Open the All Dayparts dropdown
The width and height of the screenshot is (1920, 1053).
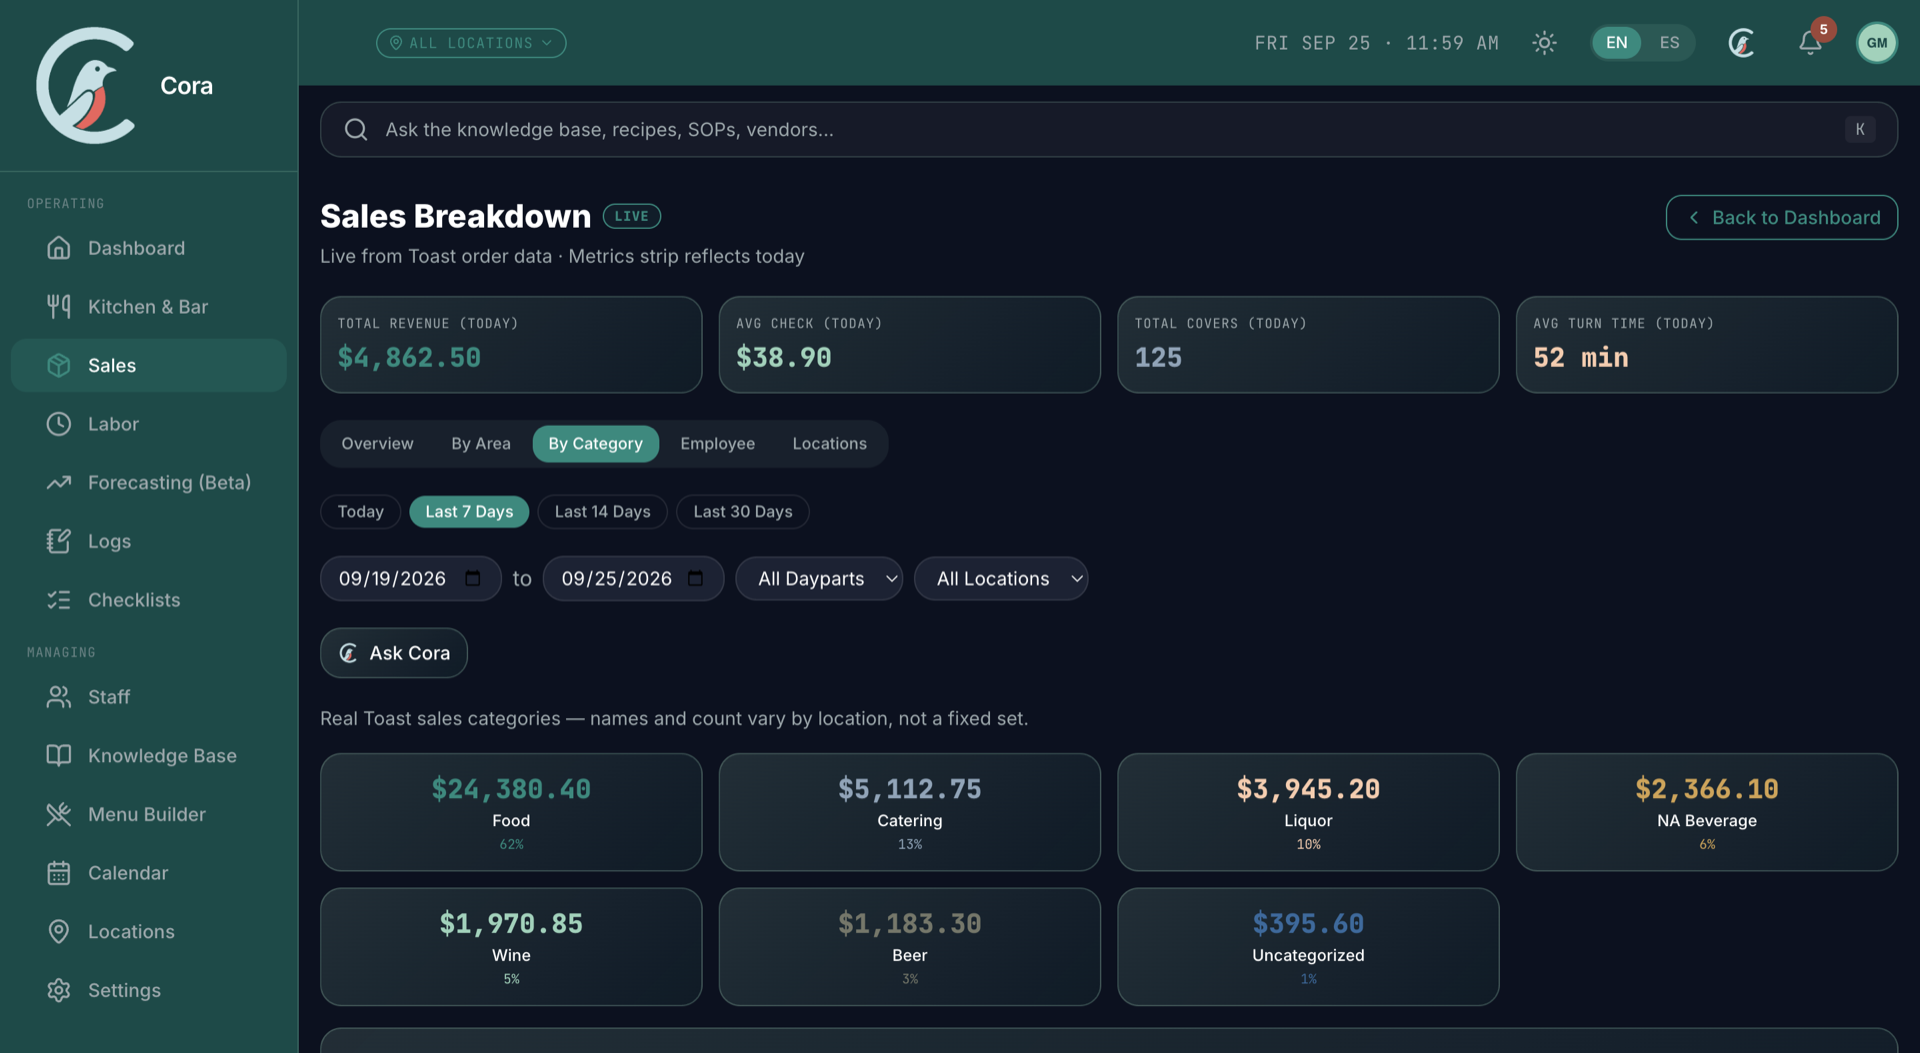[819, 579]
